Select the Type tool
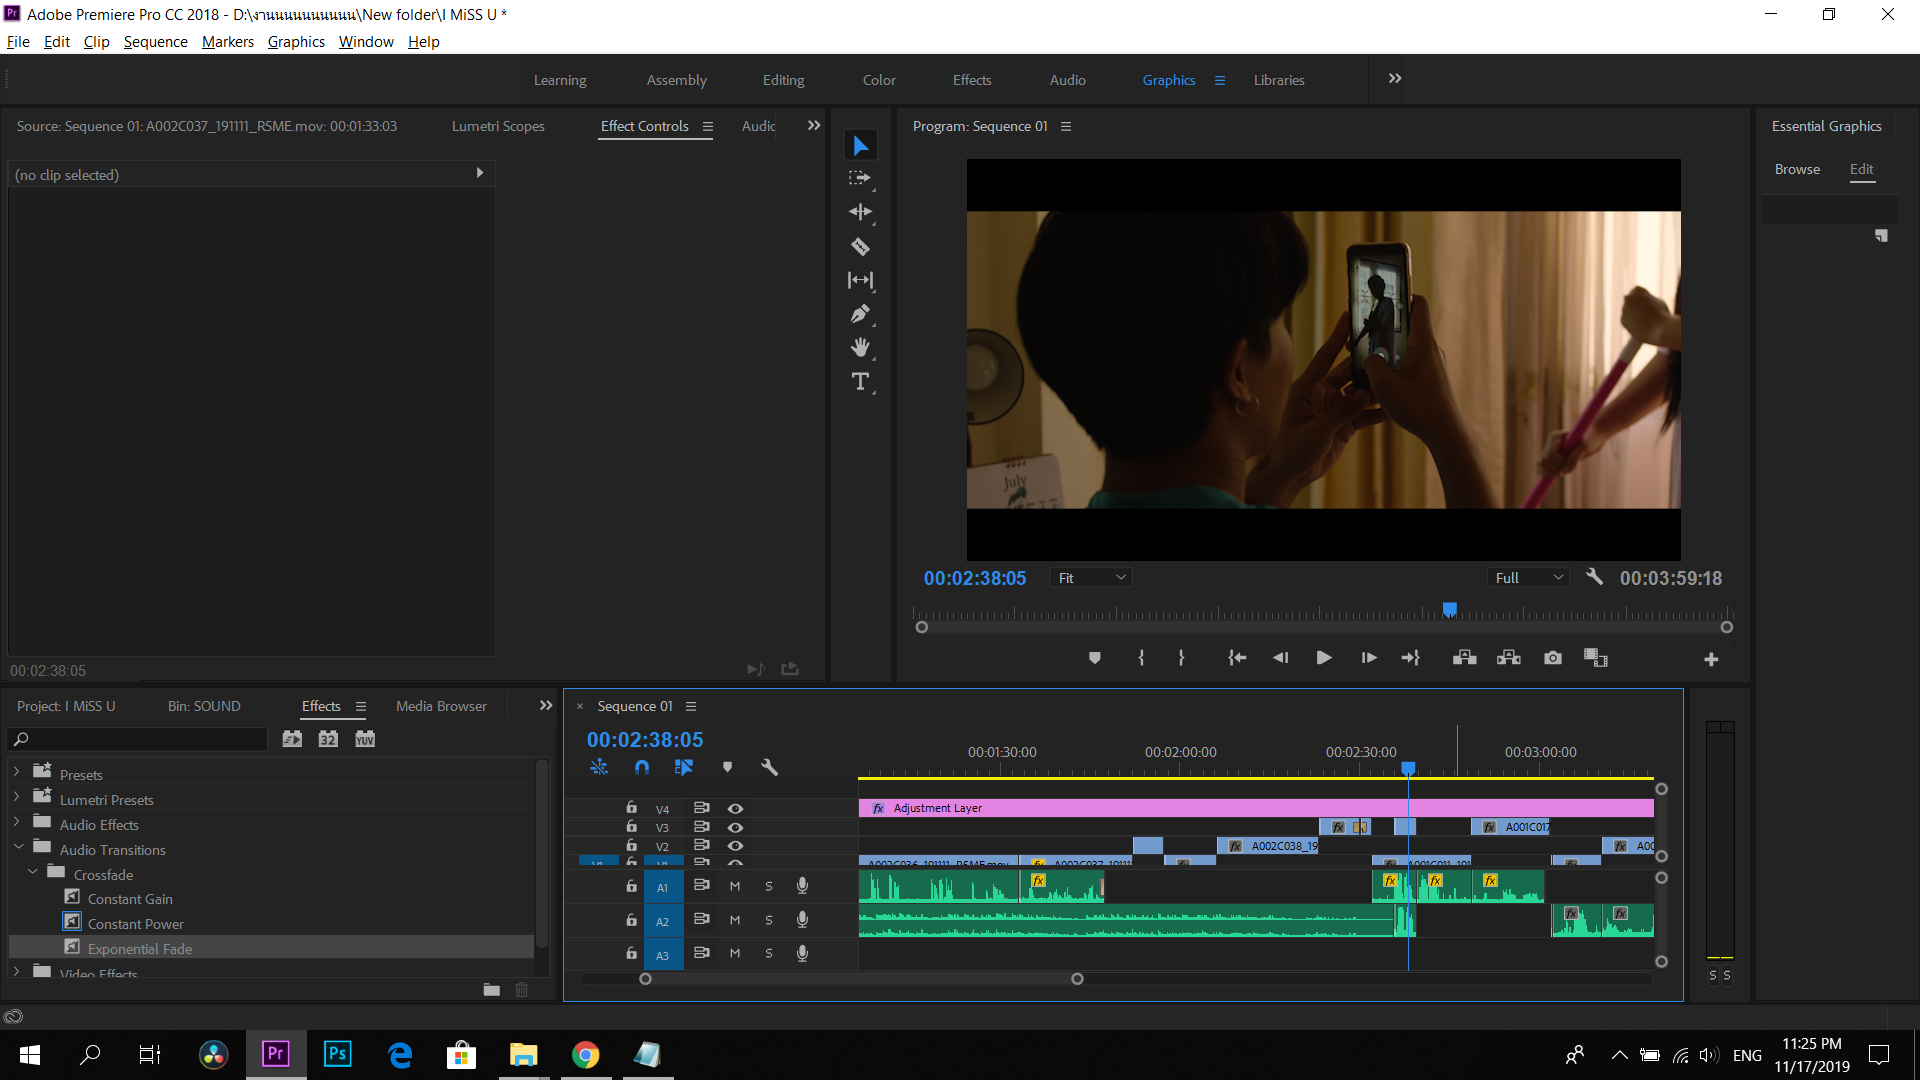Screen dimensions: 1920x1080 [x=860, y=382]
